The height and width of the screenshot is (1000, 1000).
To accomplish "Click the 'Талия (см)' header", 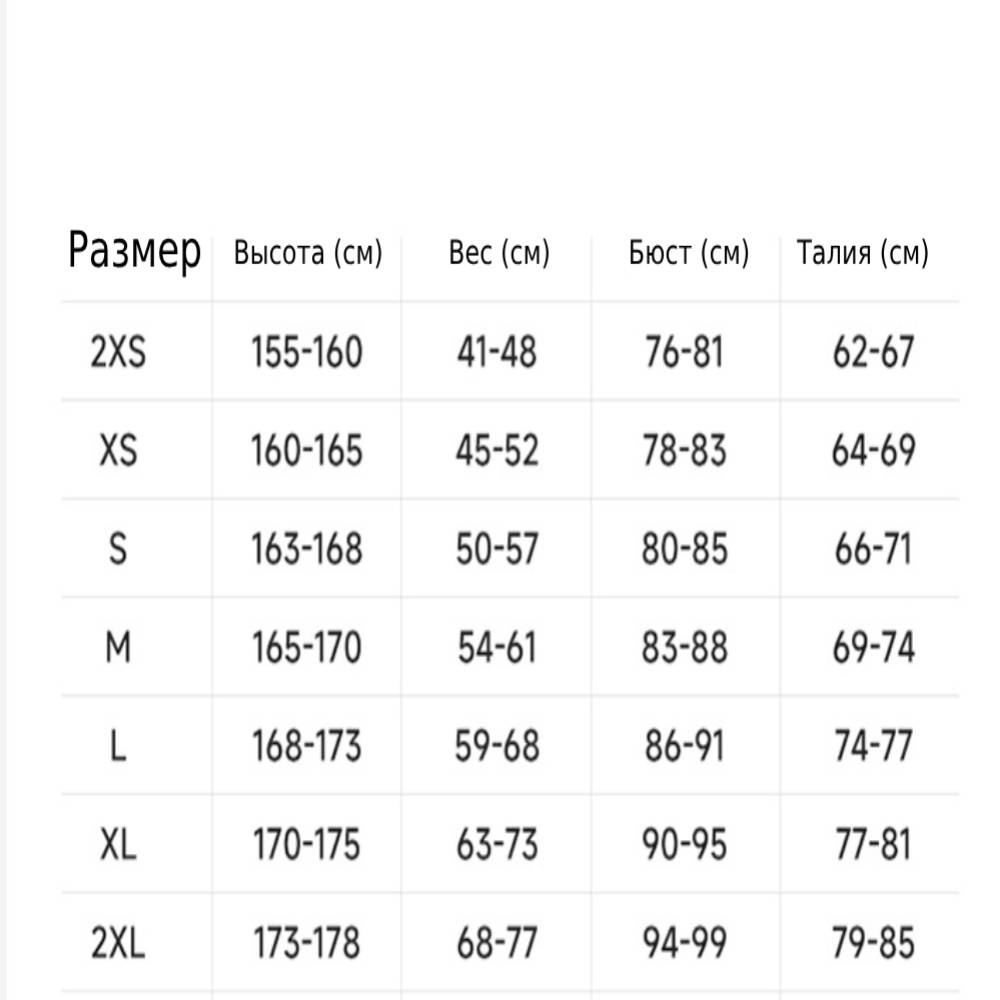I will [x=862, y=254].
